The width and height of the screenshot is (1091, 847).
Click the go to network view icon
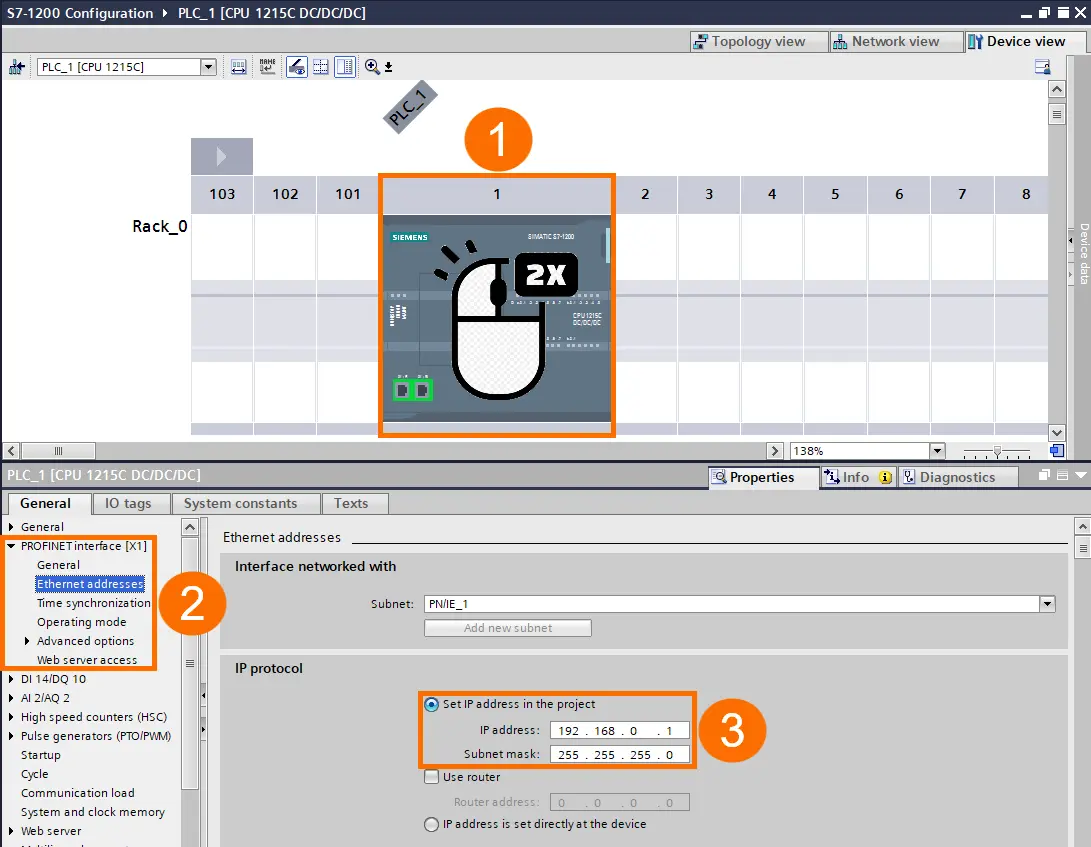point(17,67)
